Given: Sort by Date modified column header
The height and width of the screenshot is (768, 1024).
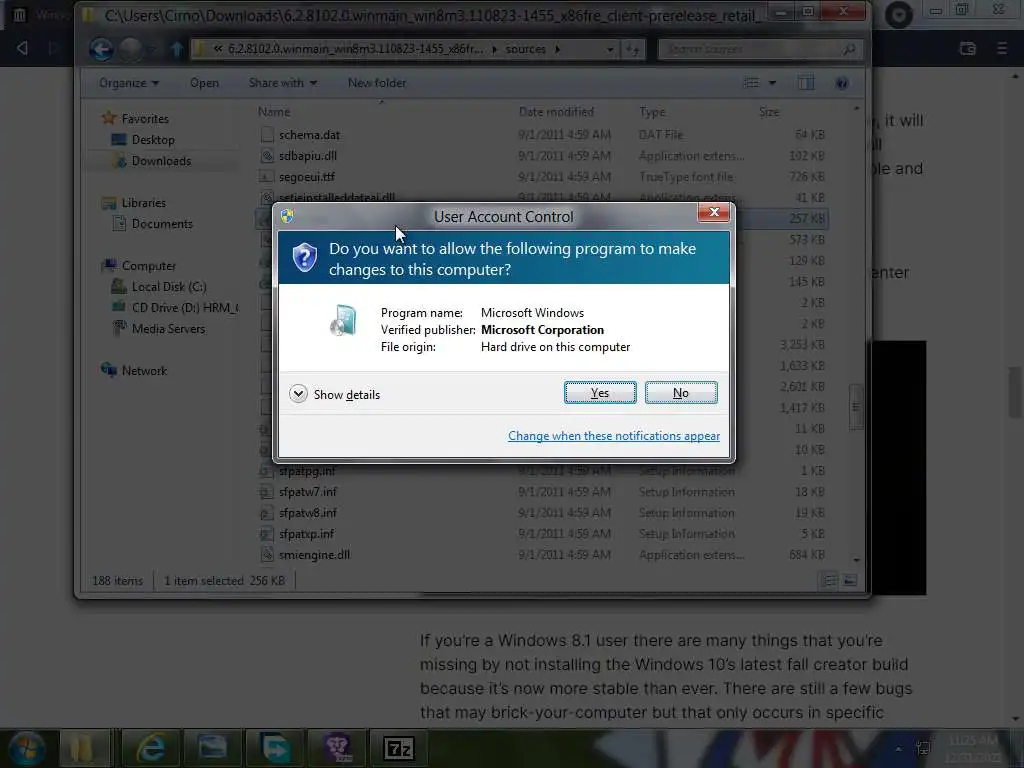Looking at the screenshot, I should tap(556, 112).
